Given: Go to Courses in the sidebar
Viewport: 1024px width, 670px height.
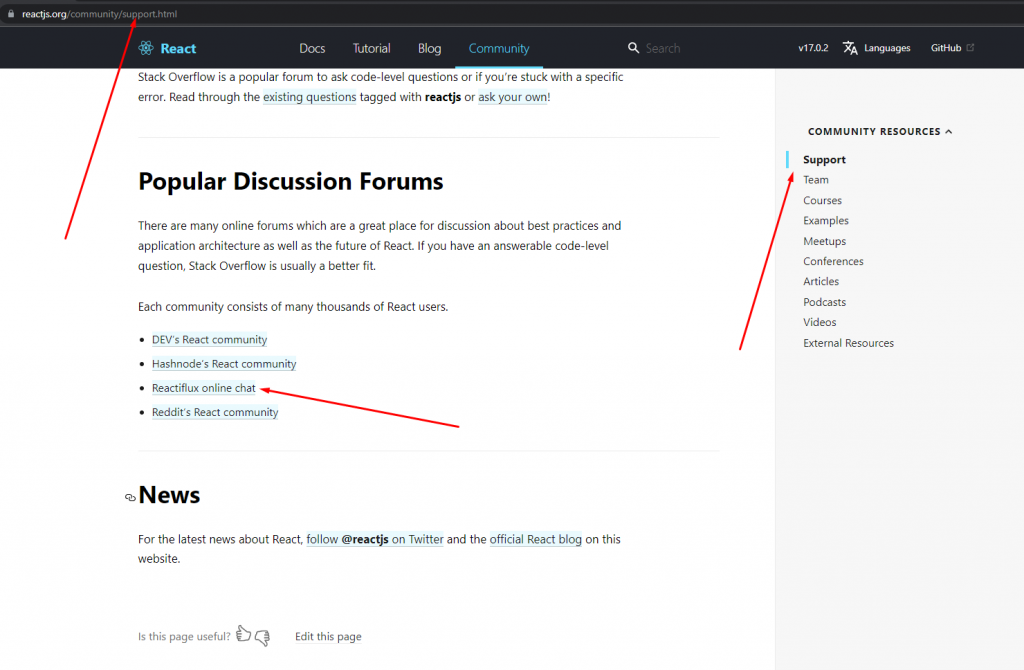Looking at the screenshot, I should [822, 200].
